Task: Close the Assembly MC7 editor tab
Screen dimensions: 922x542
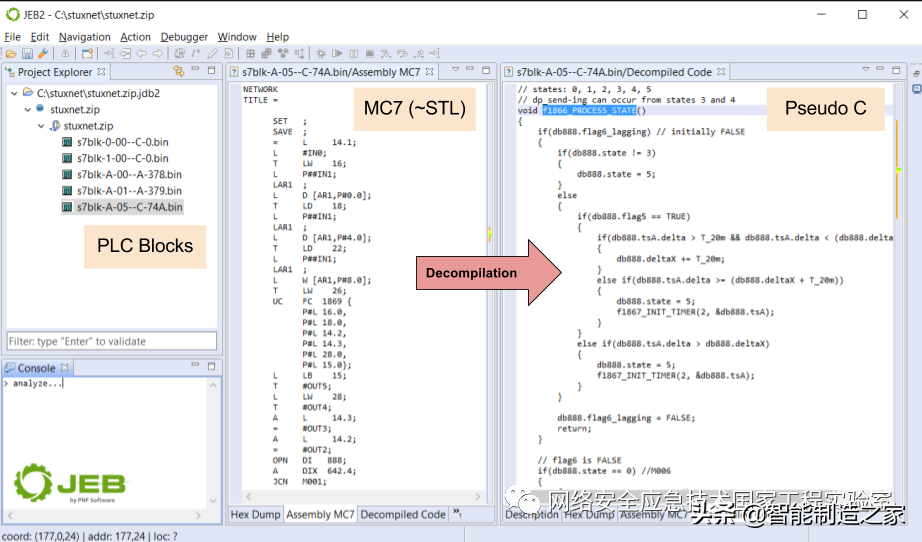Action: point(430,72)
